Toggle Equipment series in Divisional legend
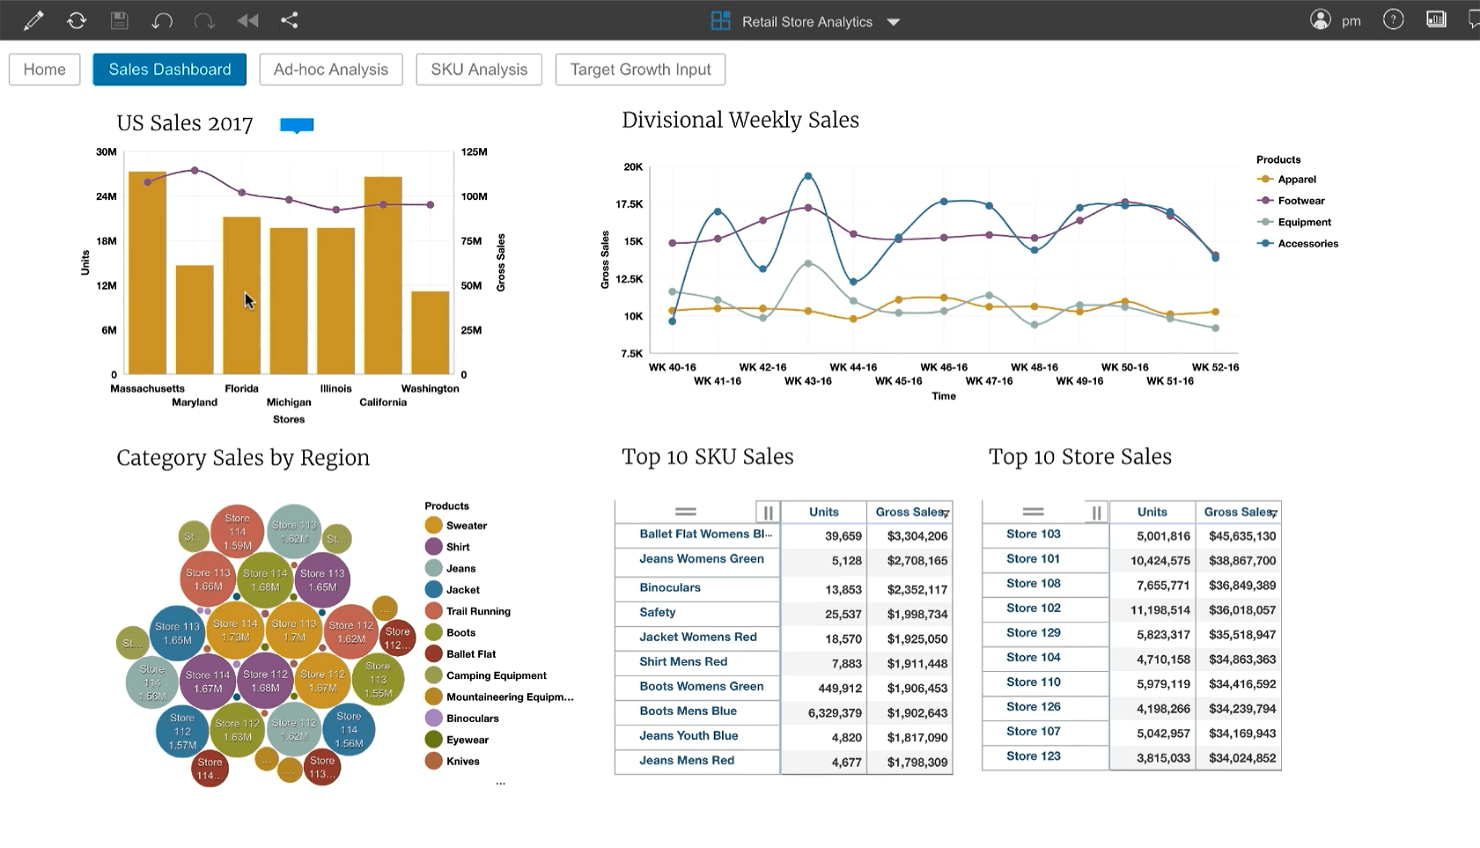The height and width of the screenshot is (848, 1480). pos(1294,222)
